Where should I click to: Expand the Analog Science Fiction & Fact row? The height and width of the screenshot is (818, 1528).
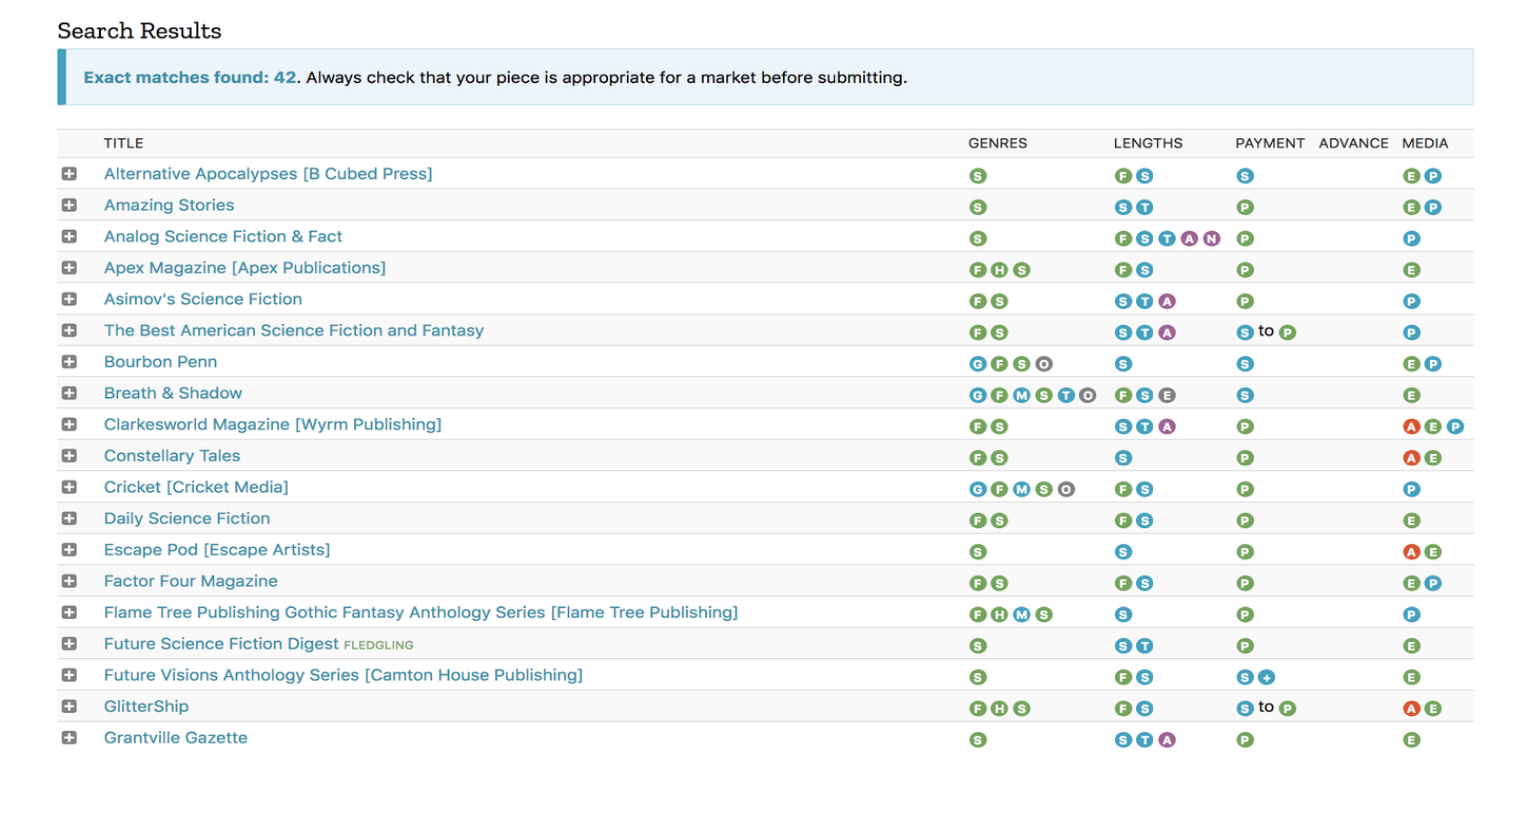(69, 237)
